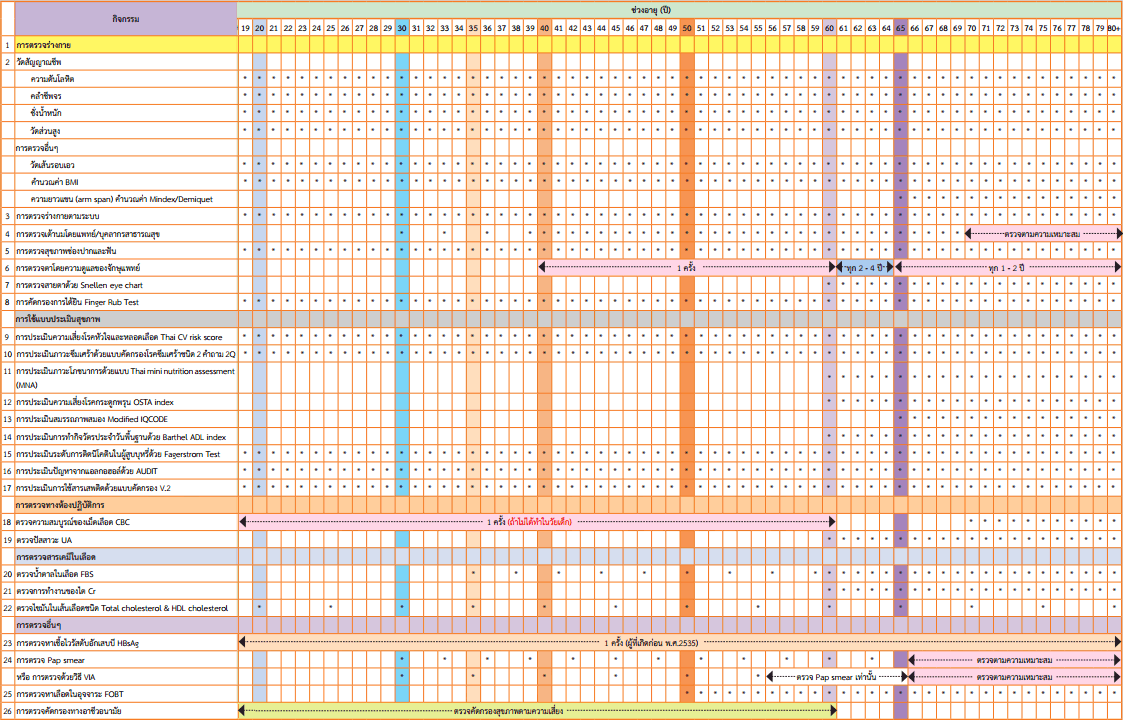This screenshot has width=1123, height=720.
Task: Click the 'ทุก 1 - 2 ปี' band
Action: coord(1008,267)
